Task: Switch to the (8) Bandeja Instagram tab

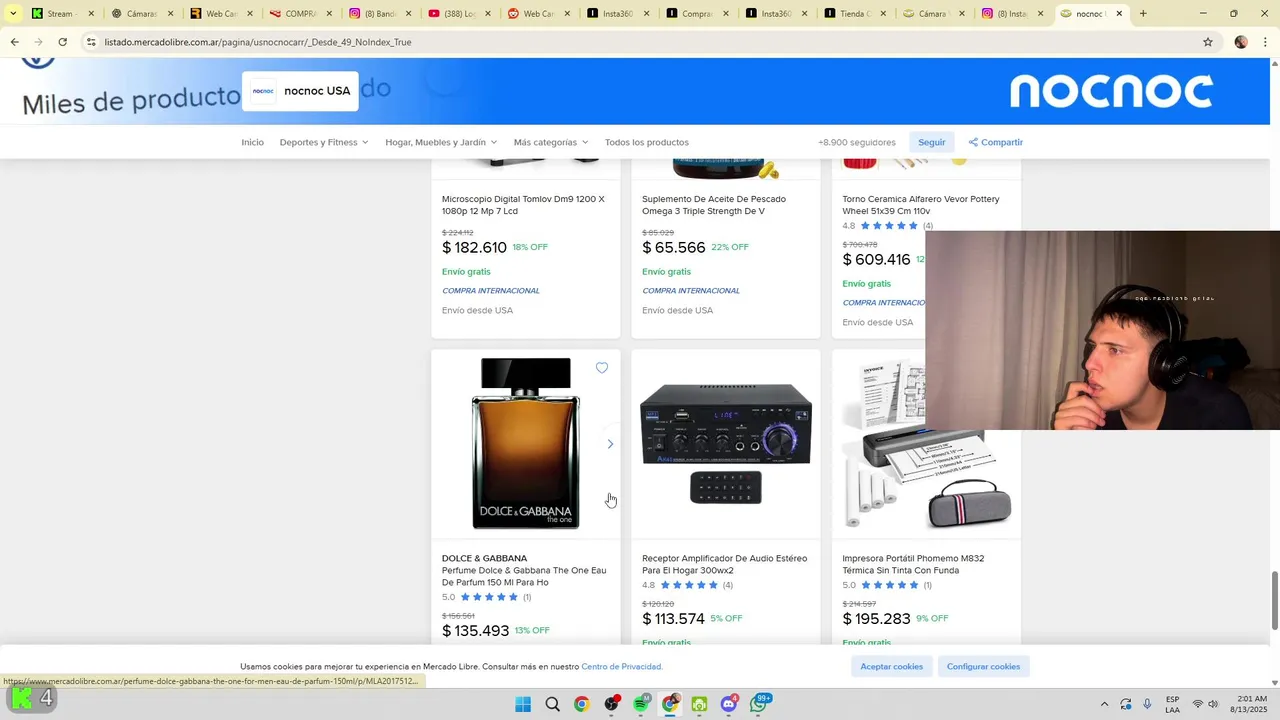Action: coord(378,14)
